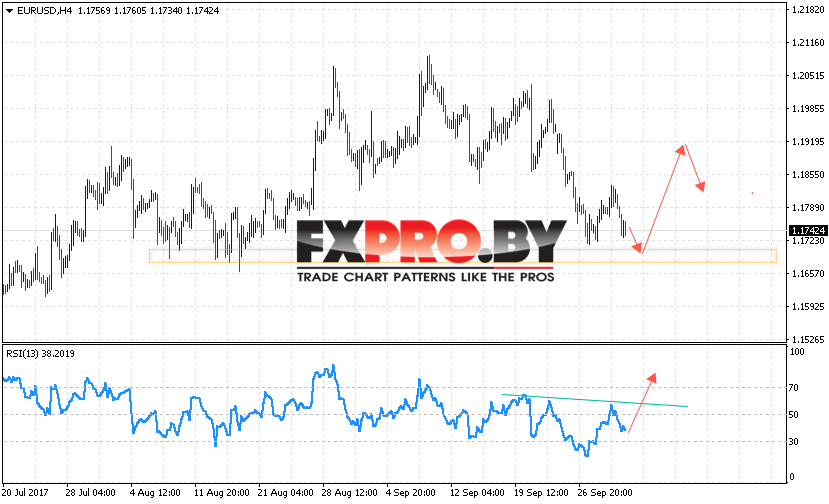Click the RSI(13) 38.2019 indicator label

[x=40, y=354]
